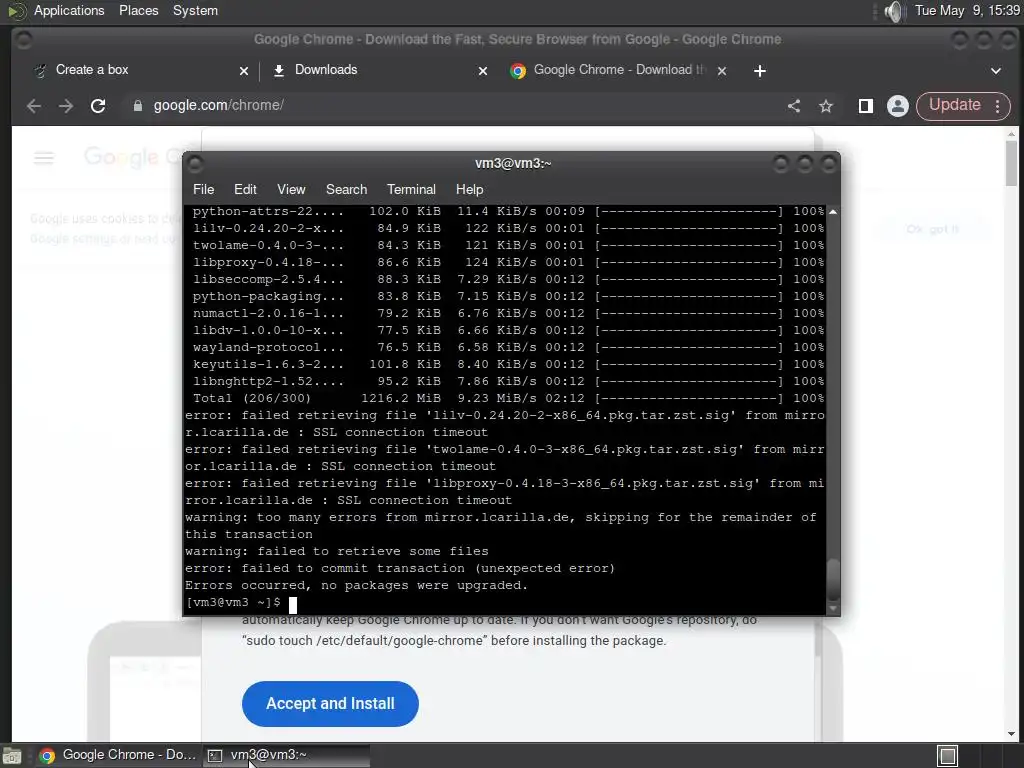This screenshot has height=768, width=1024.
Task: Click the terminal scrollbar thumb
Action: pyautogui.click(x=833, y=581)
